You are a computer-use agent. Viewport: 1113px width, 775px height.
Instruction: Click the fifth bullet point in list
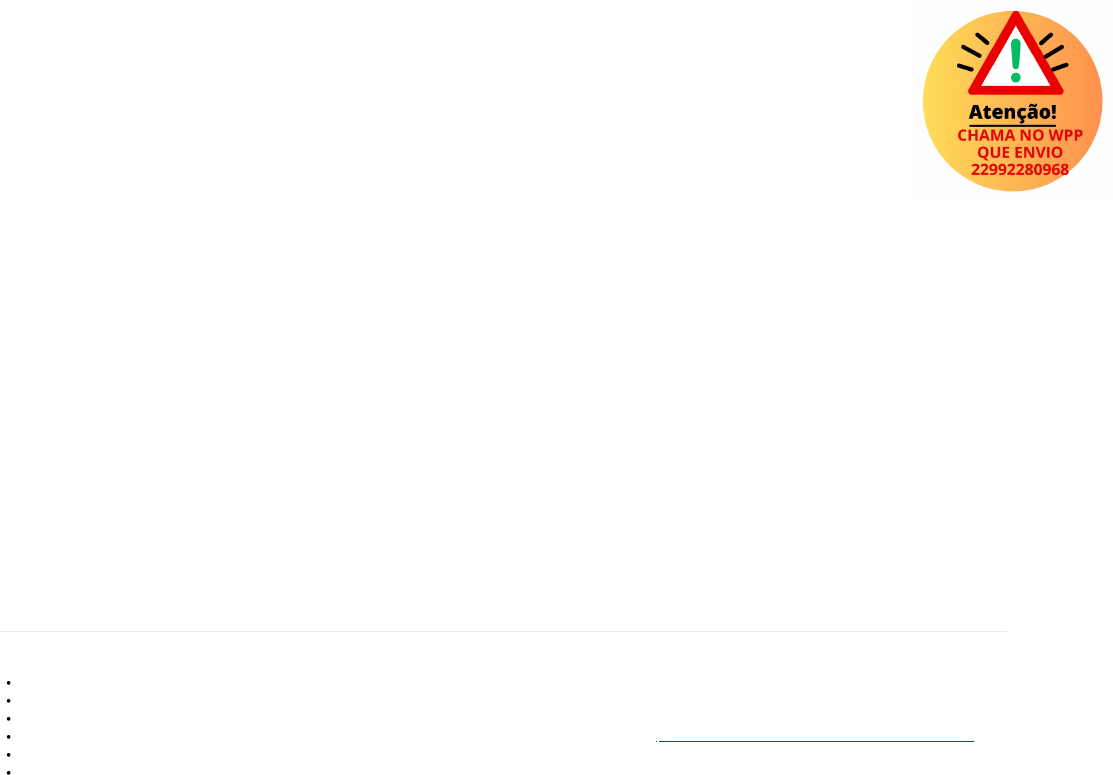point(9,754)
